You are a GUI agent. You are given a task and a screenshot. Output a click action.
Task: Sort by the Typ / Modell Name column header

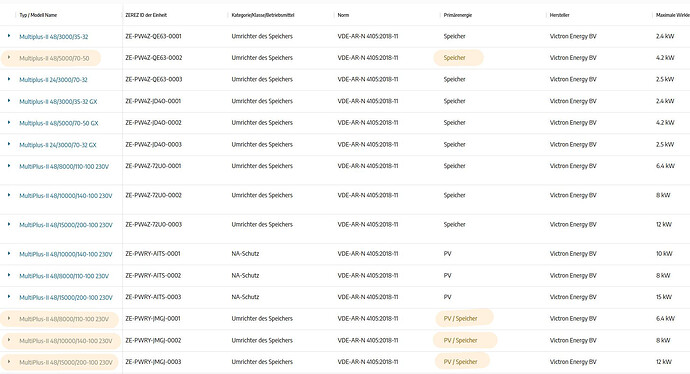(x=38, y=15)
